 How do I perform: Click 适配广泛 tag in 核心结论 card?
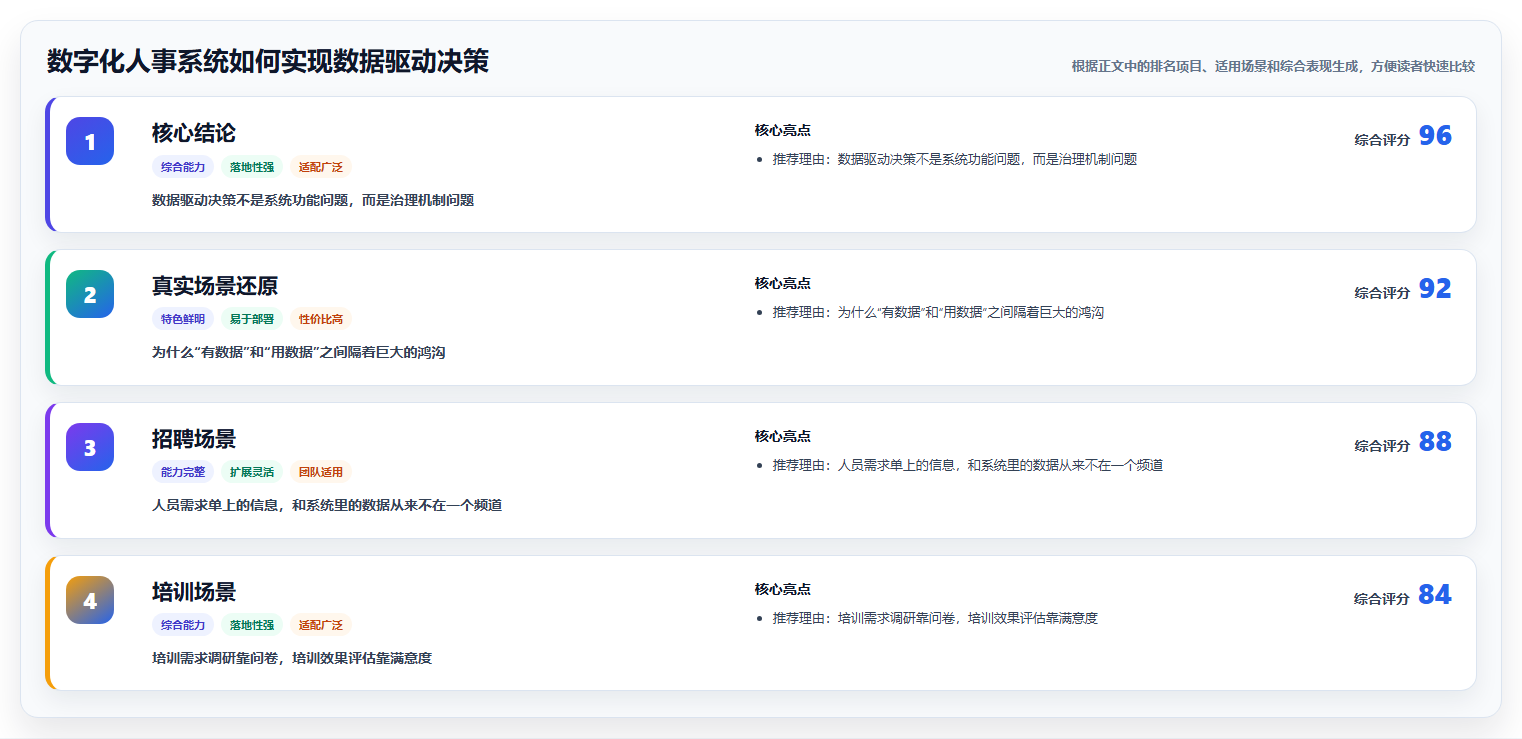(321, 167)
